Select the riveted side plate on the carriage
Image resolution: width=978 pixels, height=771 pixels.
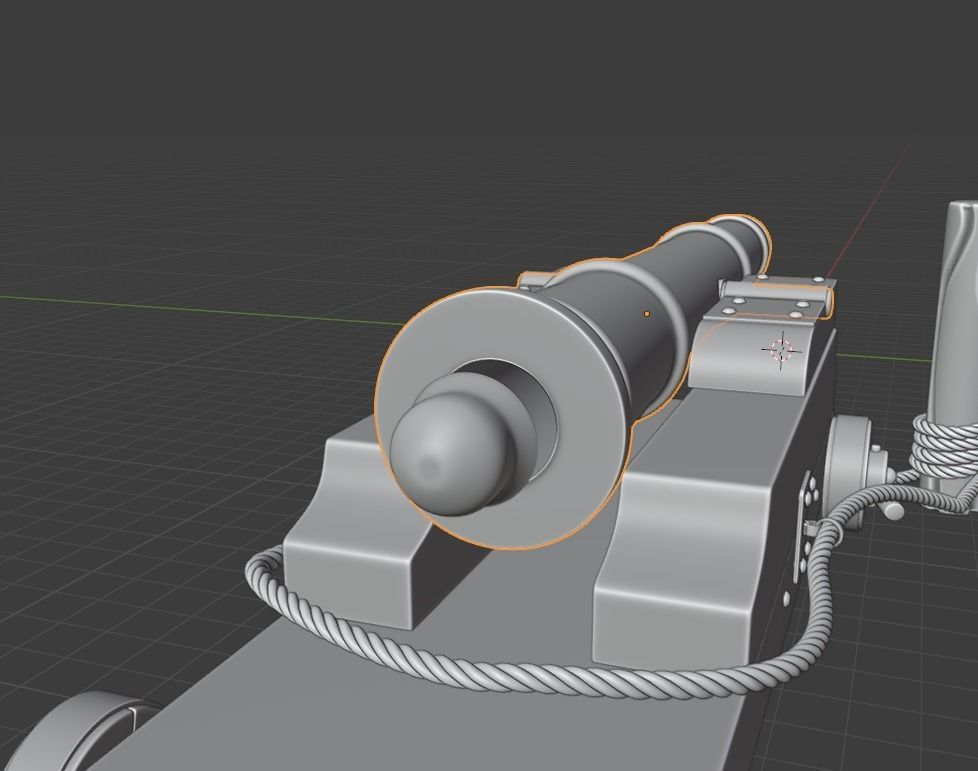805,527
